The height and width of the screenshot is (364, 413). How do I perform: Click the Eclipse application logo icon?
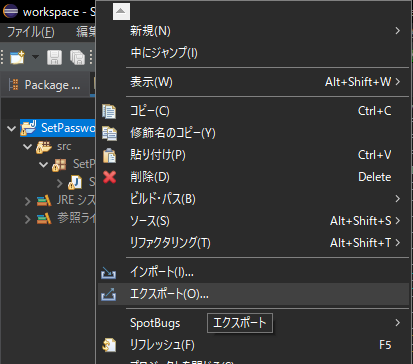pyautogui.click(x=10, y=11)
